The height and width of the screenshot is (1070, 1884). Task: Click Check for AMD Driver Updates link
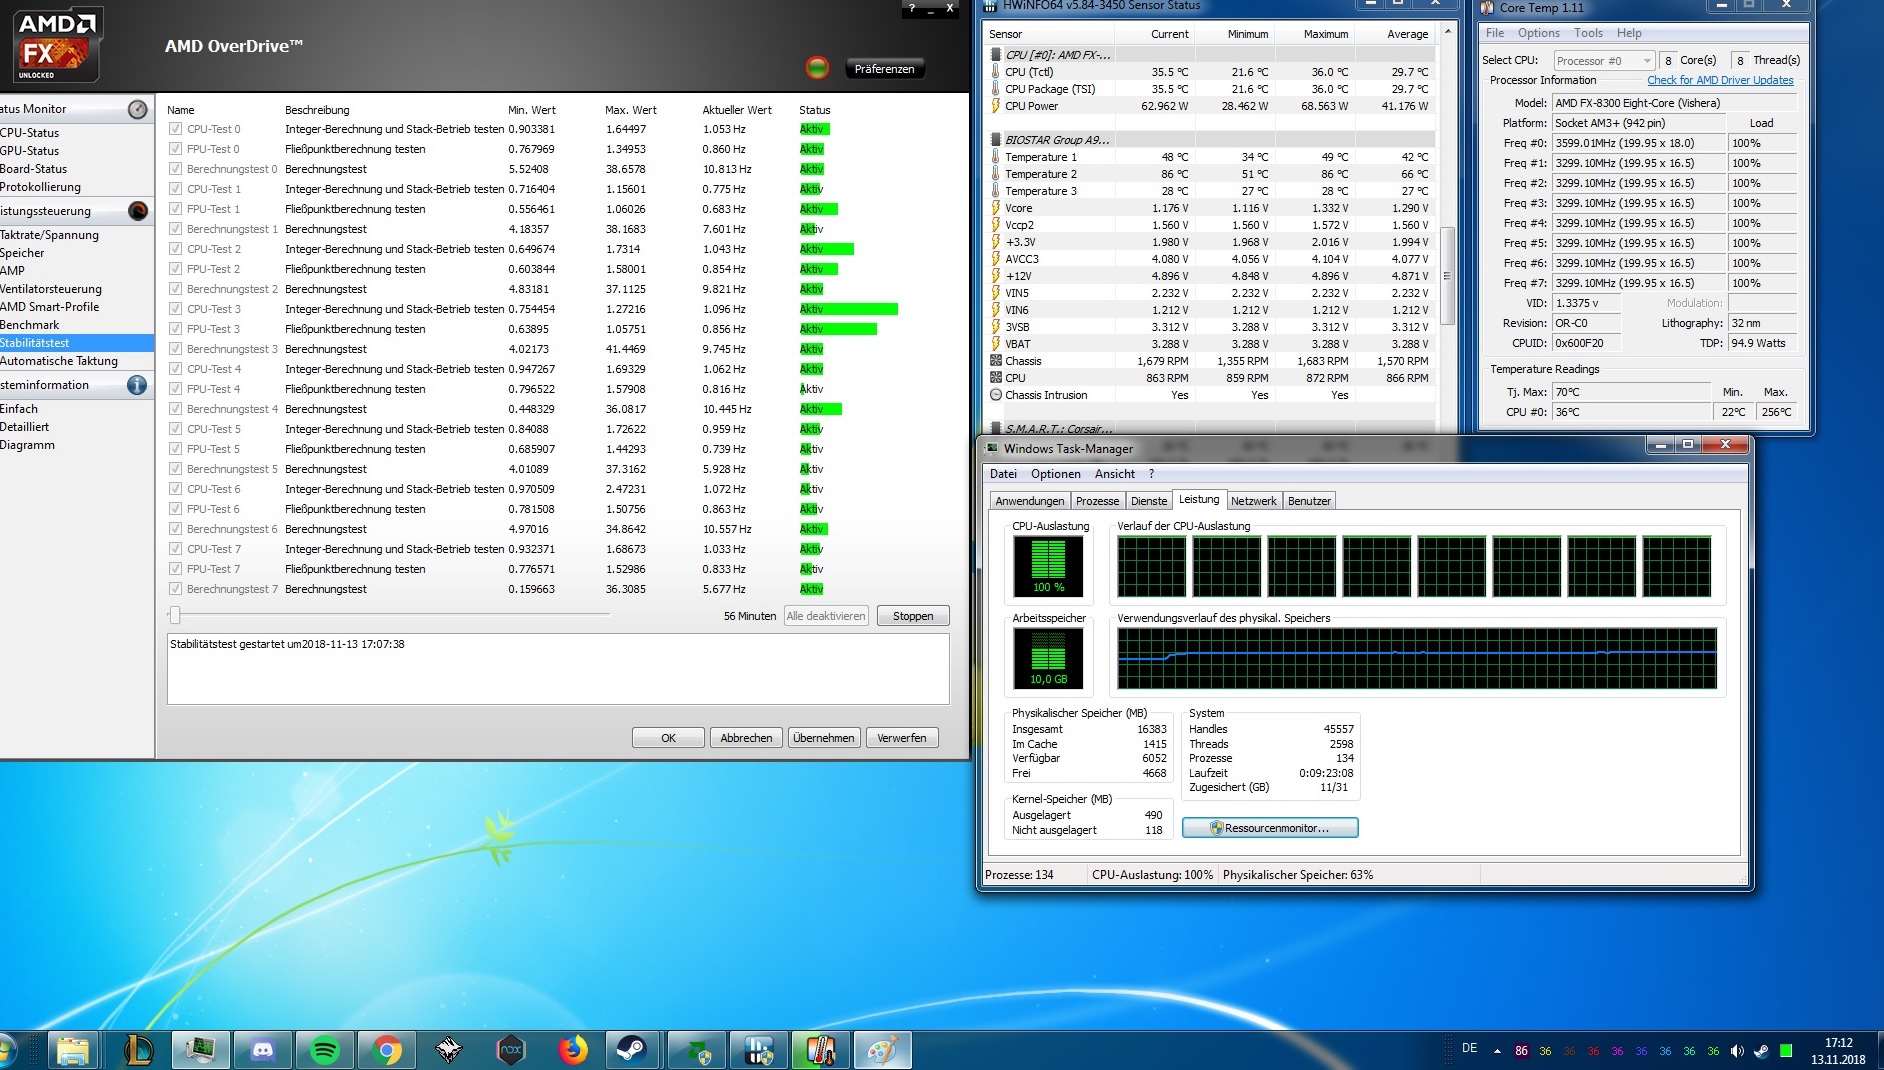click(x=1720, y=80)
